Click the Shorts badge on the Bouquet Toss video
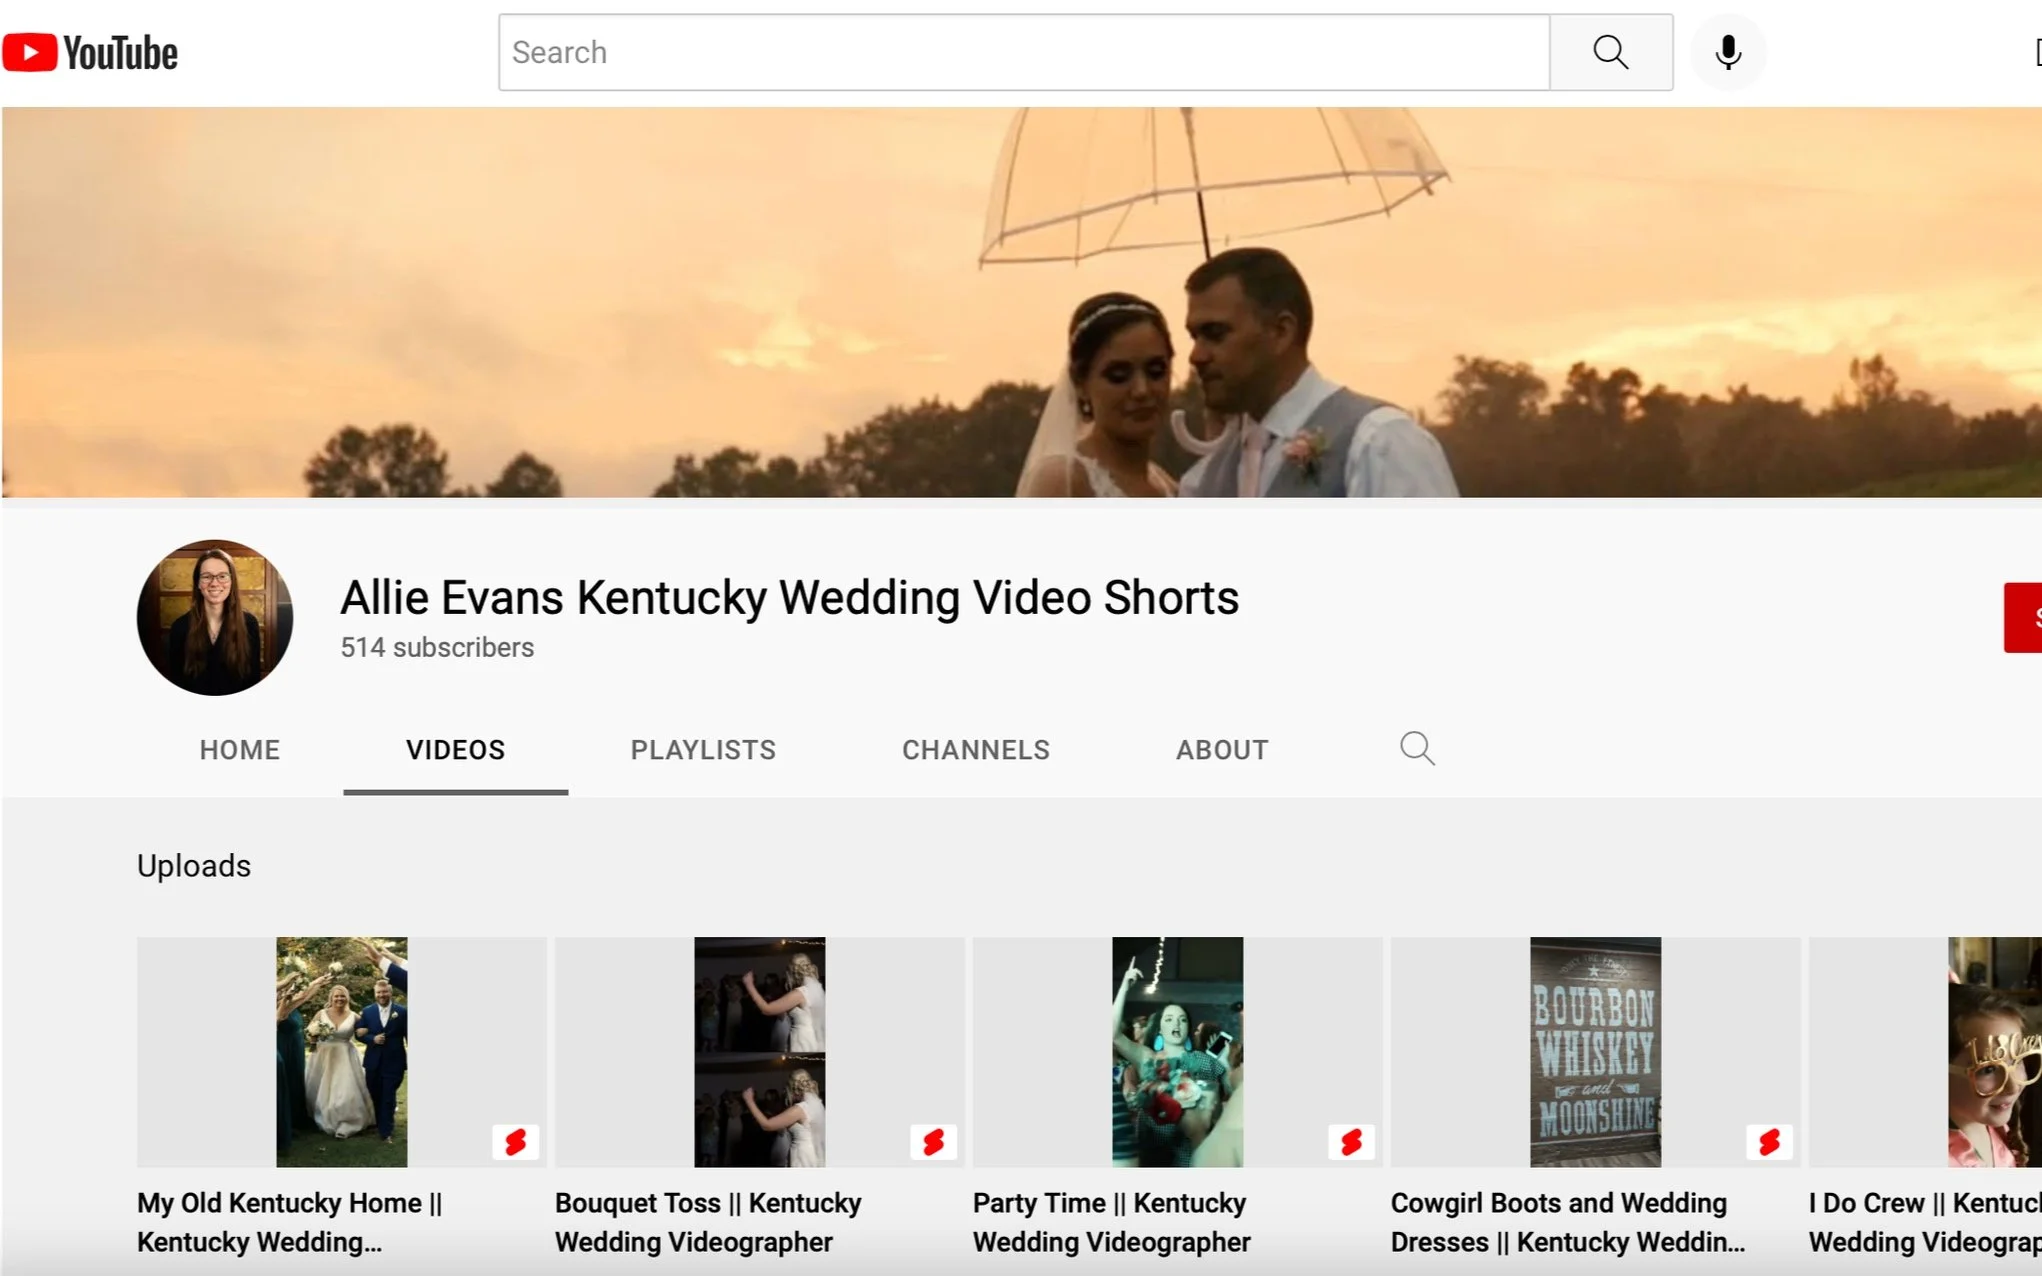The image size is (2042, 1276). click(x=934, y=1141)
